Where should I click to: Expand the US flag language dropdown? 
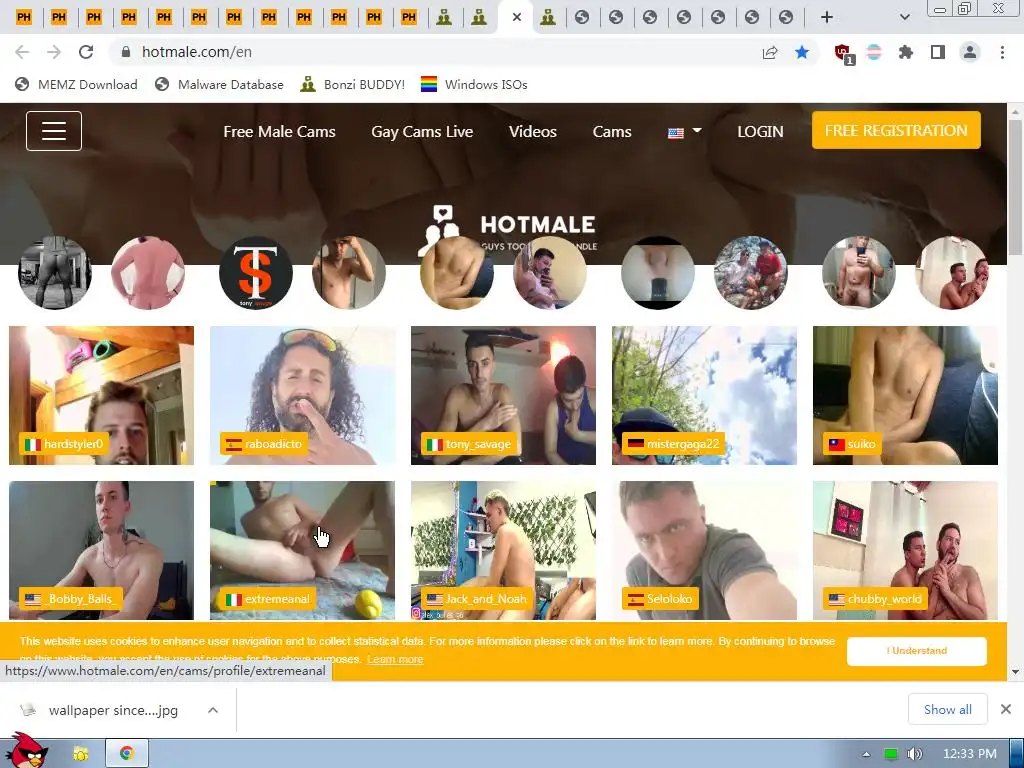tap(684, 132)
